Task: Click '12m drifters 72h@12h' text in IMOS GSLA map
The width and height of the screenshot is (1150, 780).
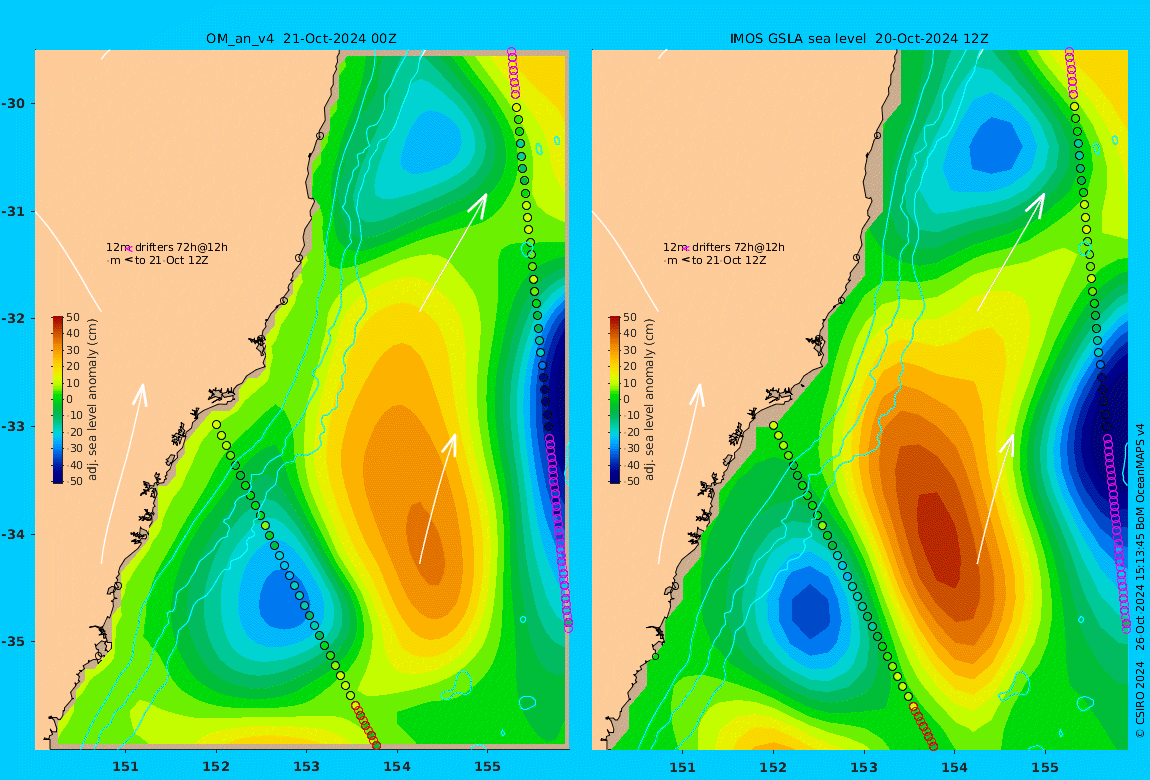Action: 724,248
